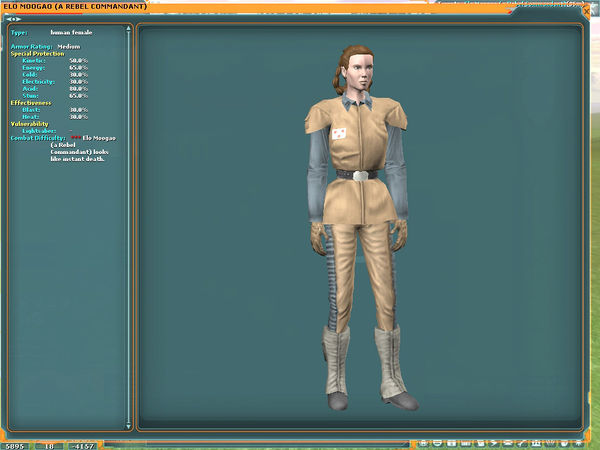Click the info panel's vertical scrollbar
600x450 pixels.
(x=127, y=228)
